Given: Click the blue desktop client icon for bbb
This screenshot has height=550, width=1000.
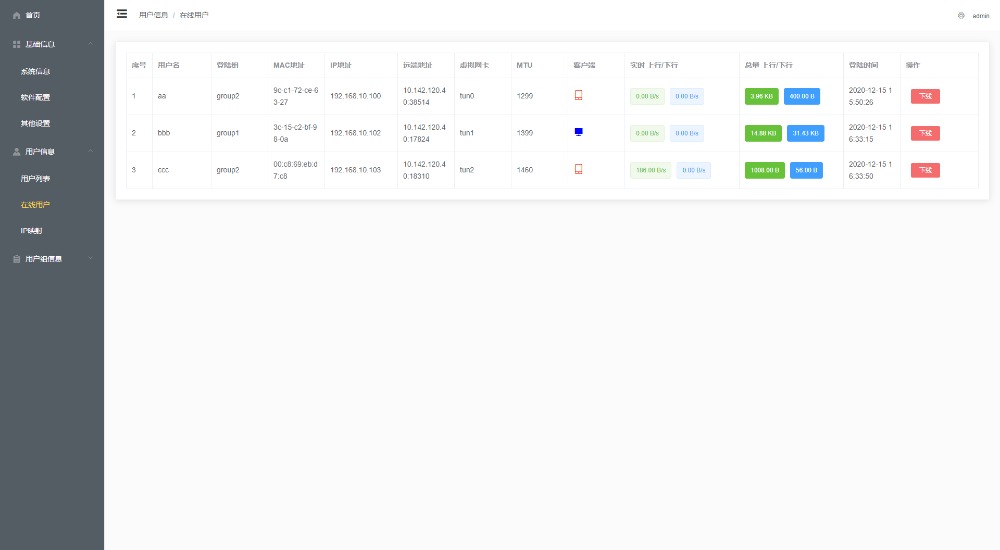Looking at the screenshot, I should click(x=578, y=132).
